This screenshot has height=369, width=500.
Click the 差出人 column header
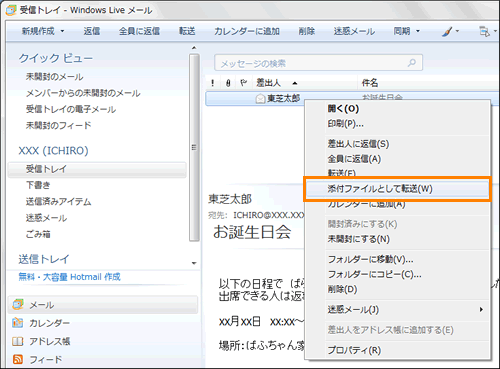pos(268,83)
